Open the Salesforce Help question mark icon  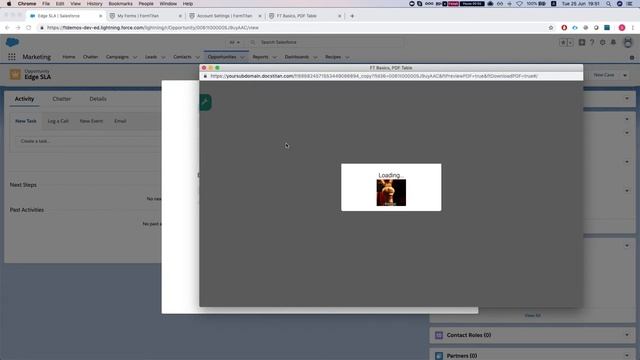(592, 42)
